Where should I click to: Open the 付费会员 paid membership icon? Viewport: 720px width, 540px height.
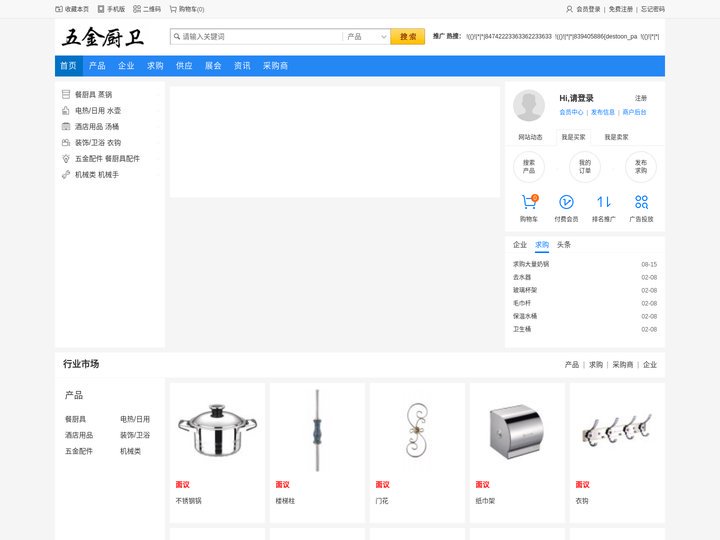pos(566,202)
